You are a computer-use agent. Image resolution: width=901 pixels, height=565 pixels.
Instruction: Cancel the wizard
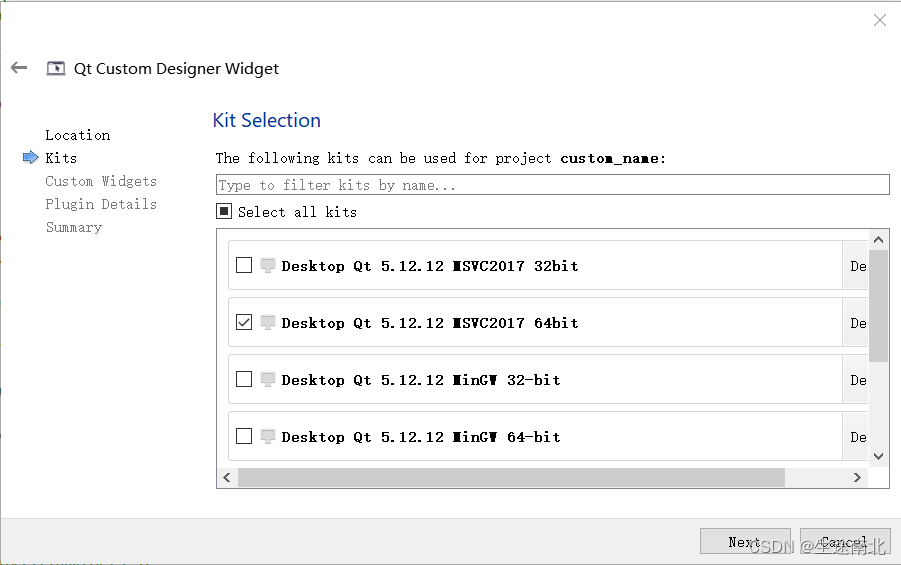point(845,541)
